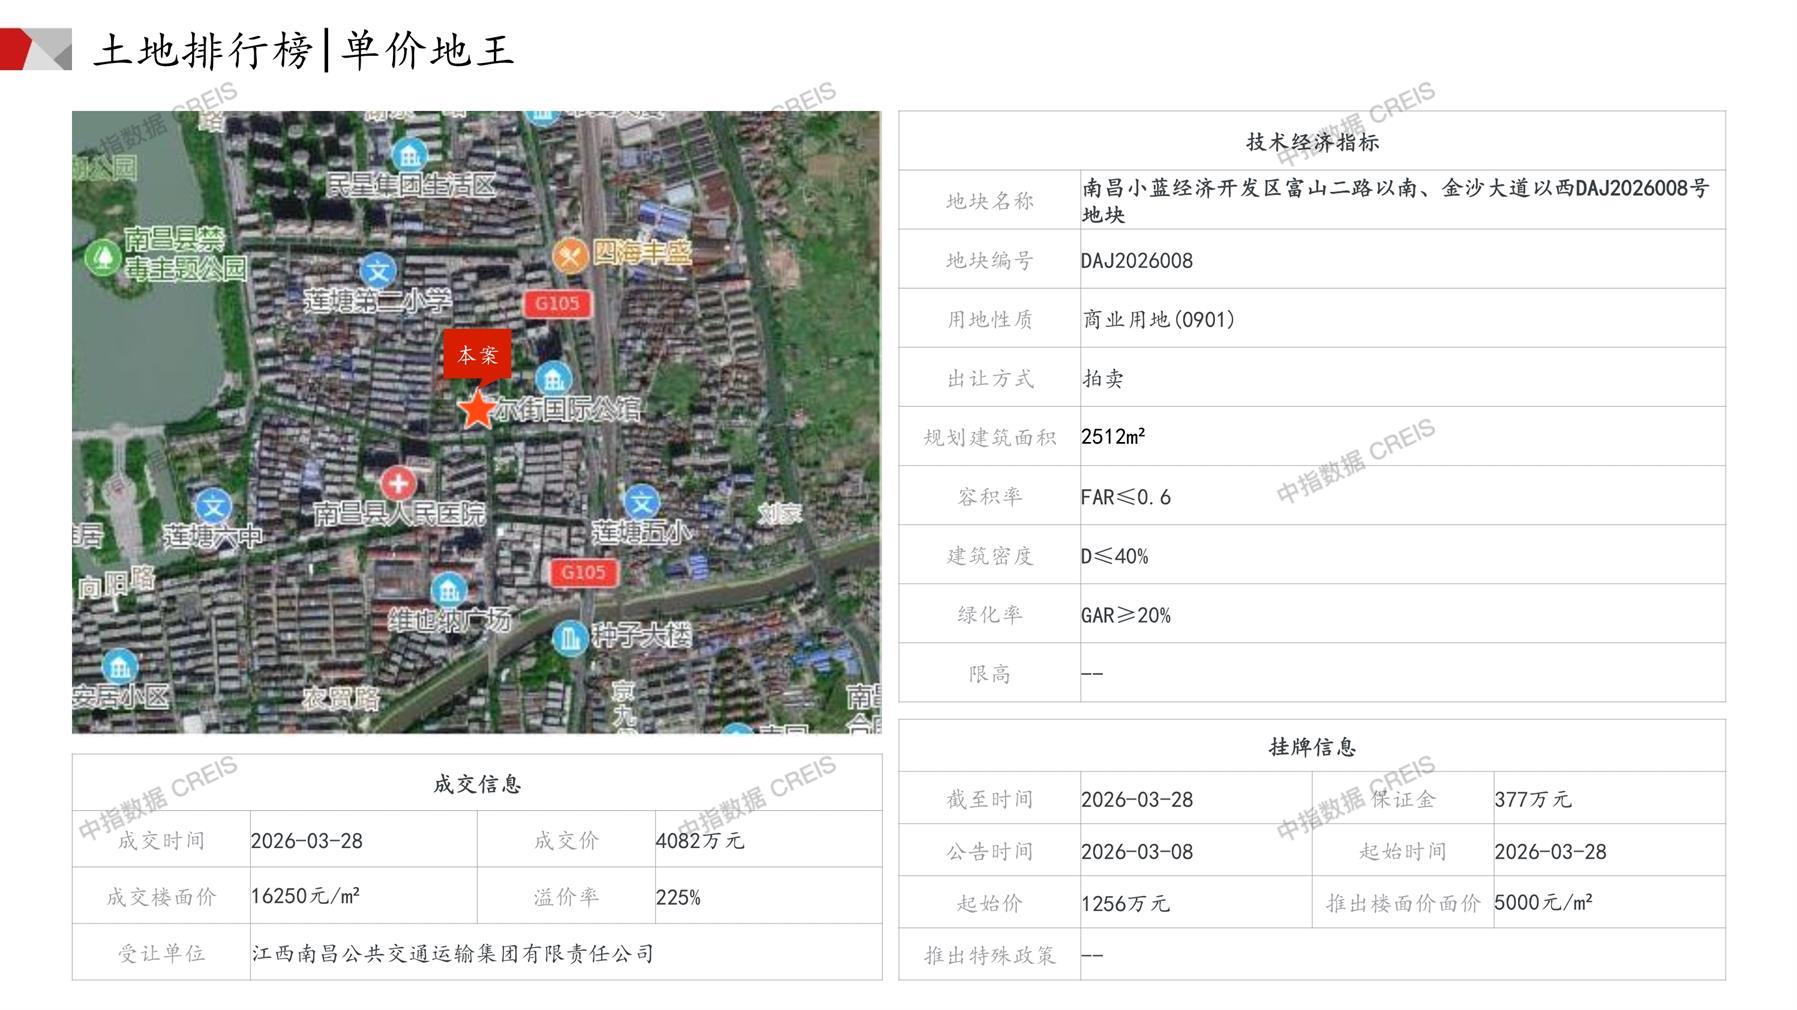Click the 莲塘第二小学 school icon
Viewport: 1797px width, 1010px height.
point(378,271)
